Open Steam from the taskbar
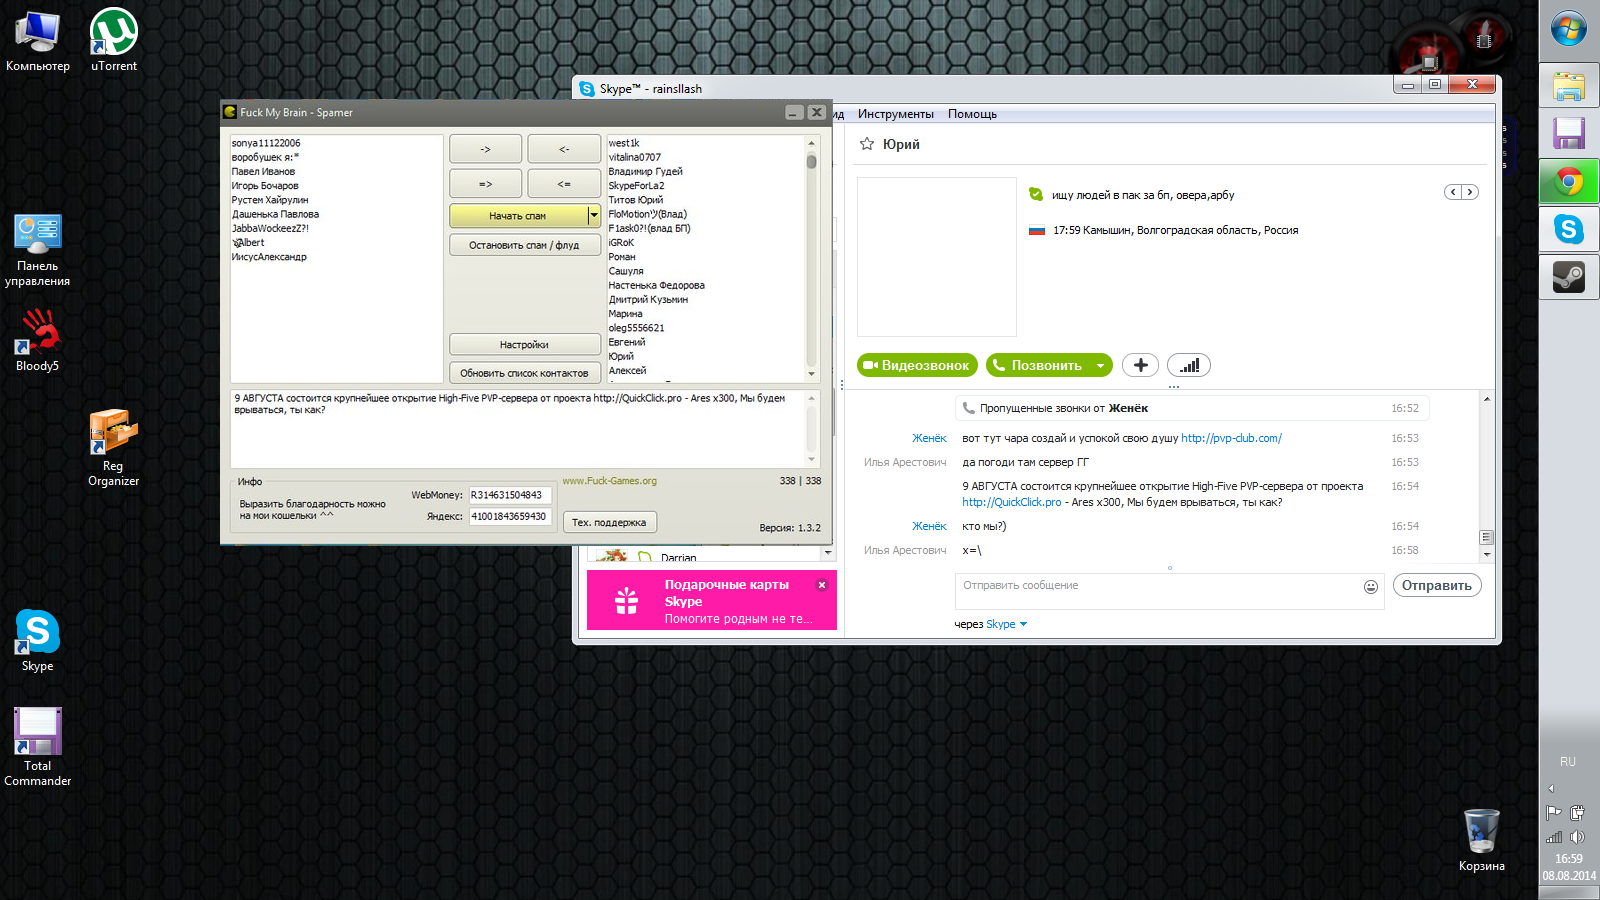Screen dimensions: 1600x900 tap(1569, 277)
